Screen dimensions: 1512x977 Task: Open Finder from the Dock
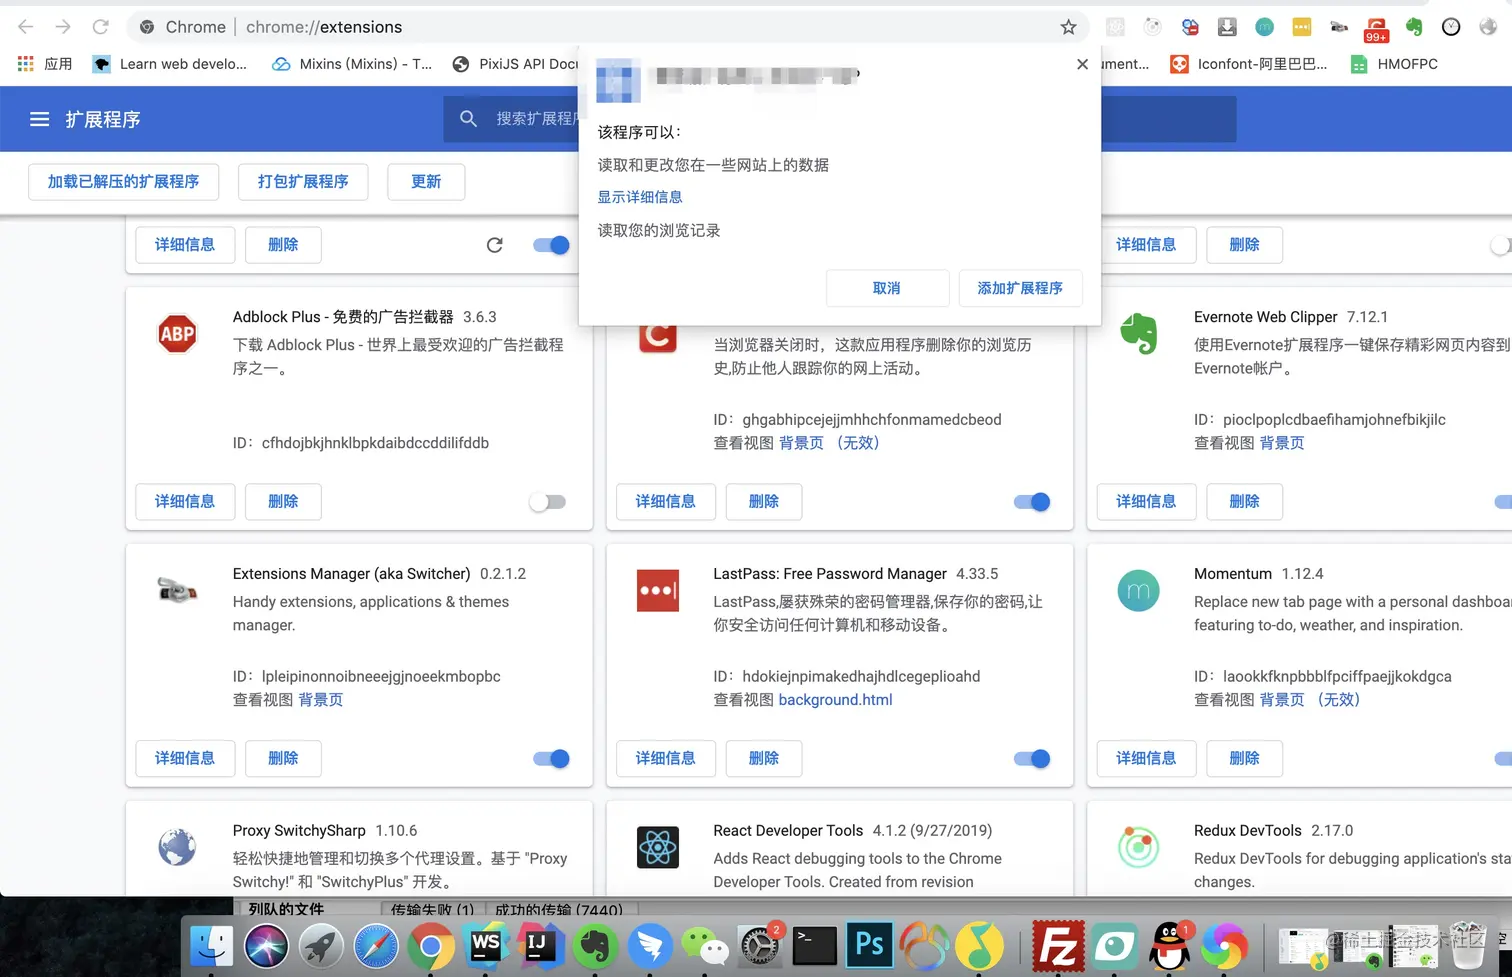211,945
